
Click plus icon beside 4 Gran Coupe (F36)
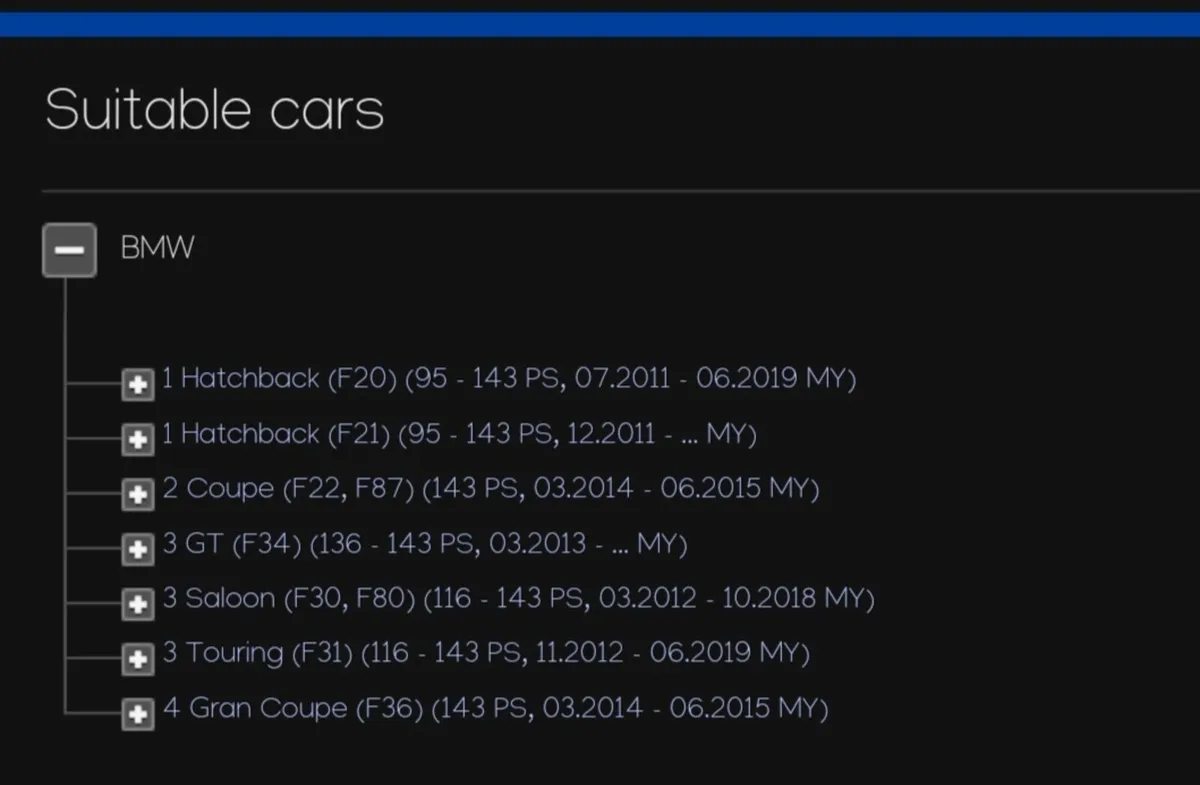tap(138, 713)
